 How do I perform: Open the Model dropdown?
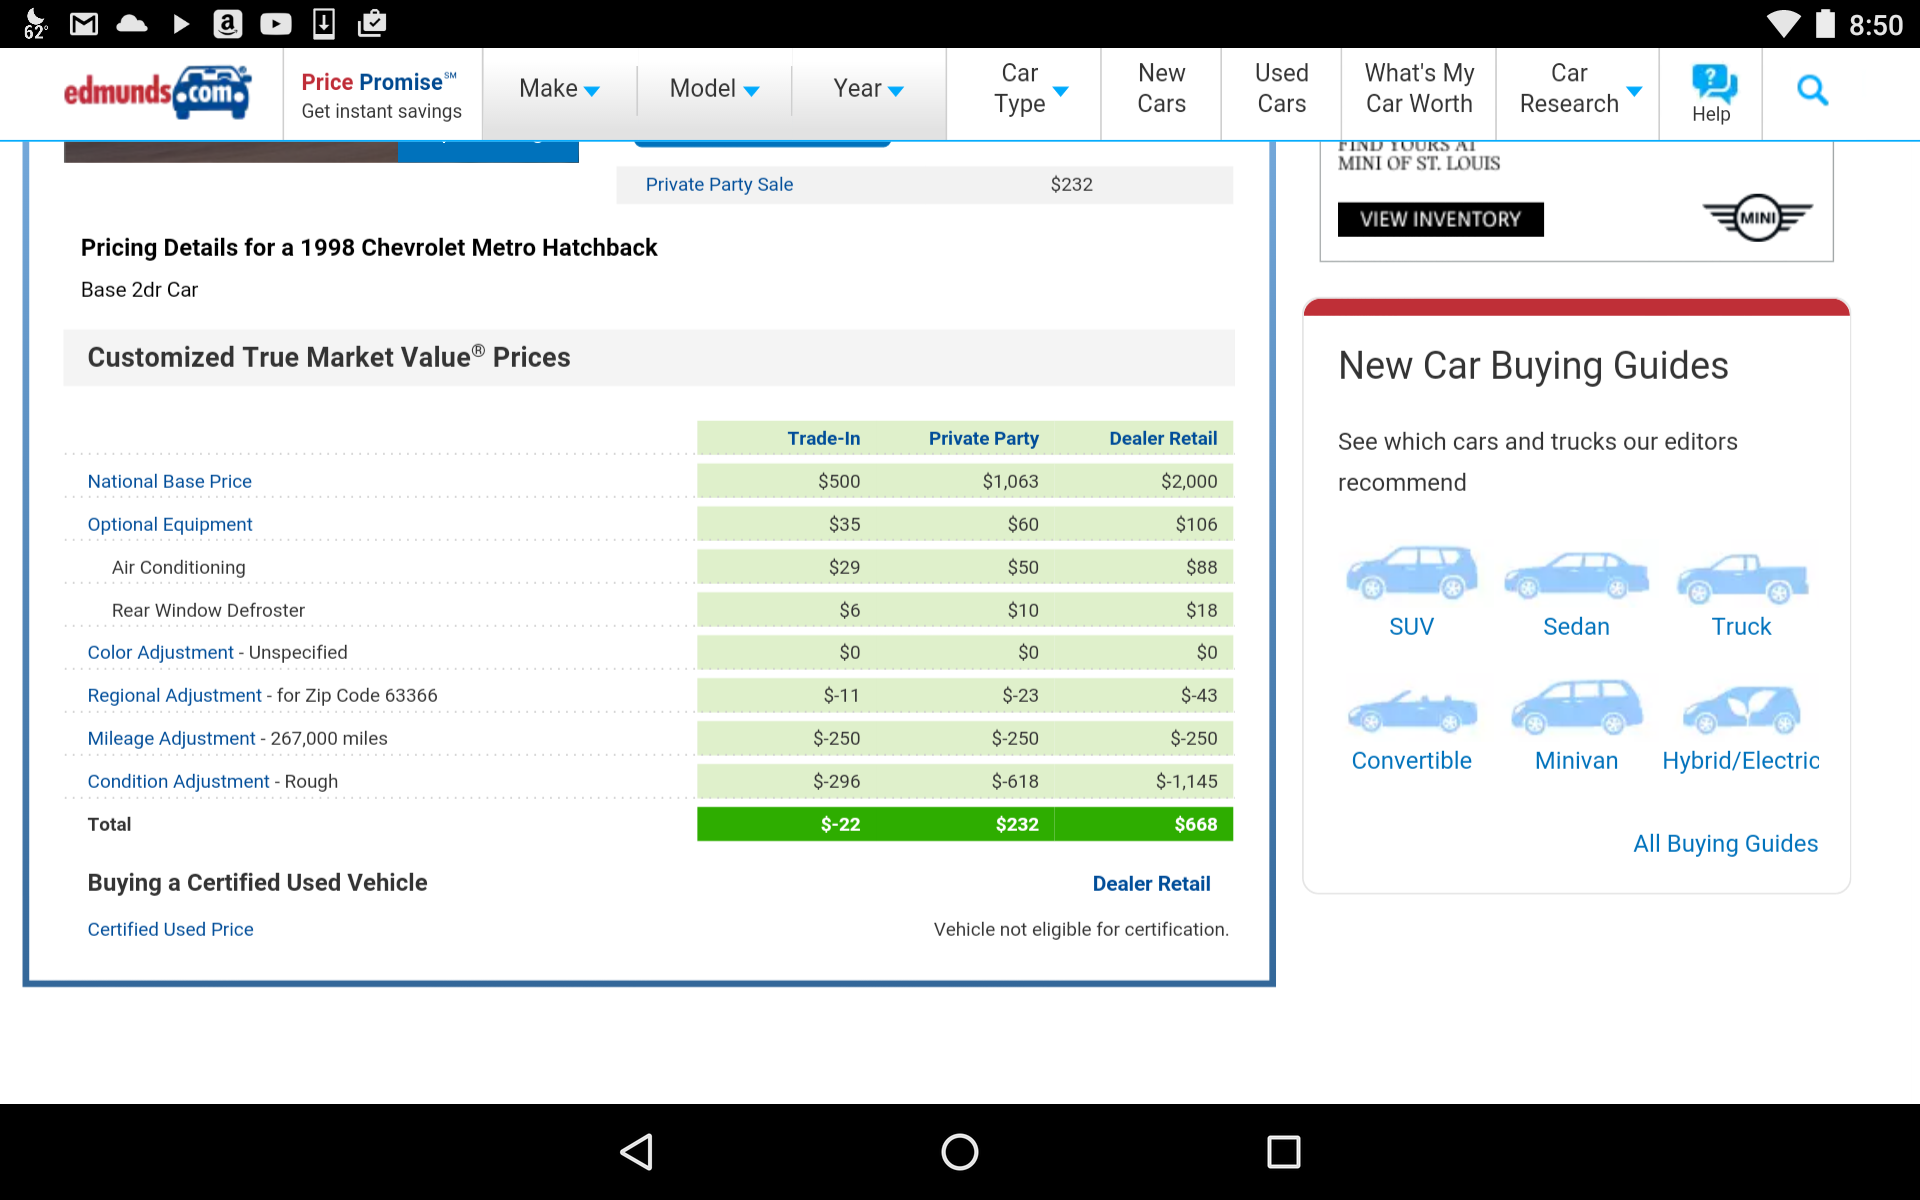714,89
